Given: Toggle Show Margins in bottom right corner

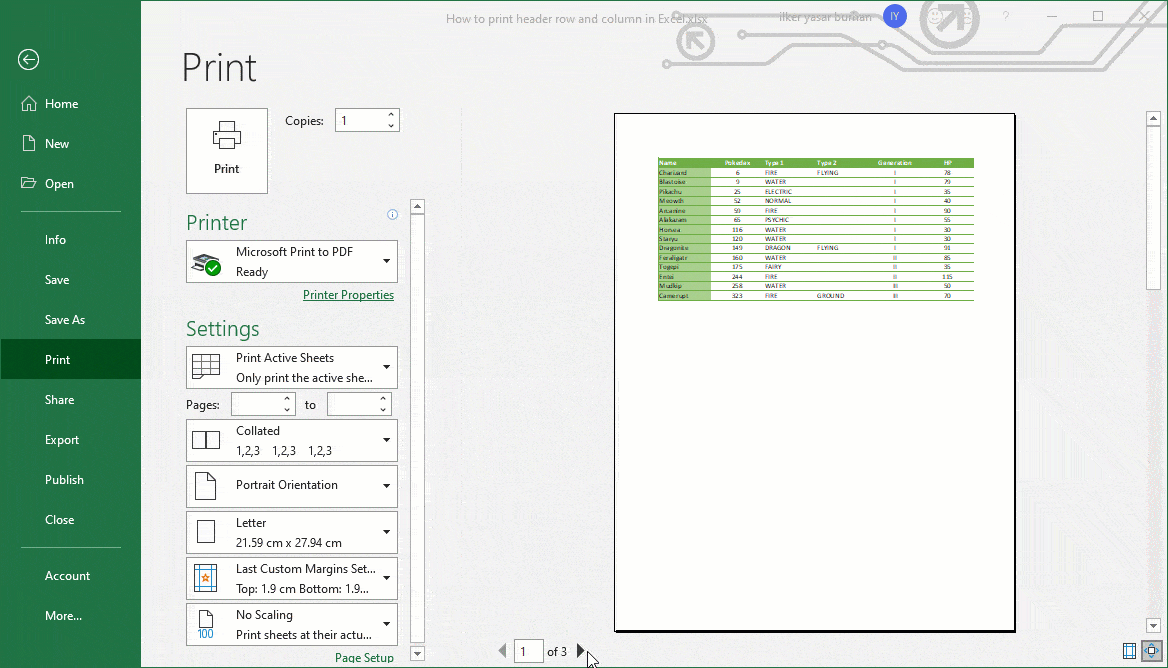Looking at the screenshot, I should point(1129,651).
